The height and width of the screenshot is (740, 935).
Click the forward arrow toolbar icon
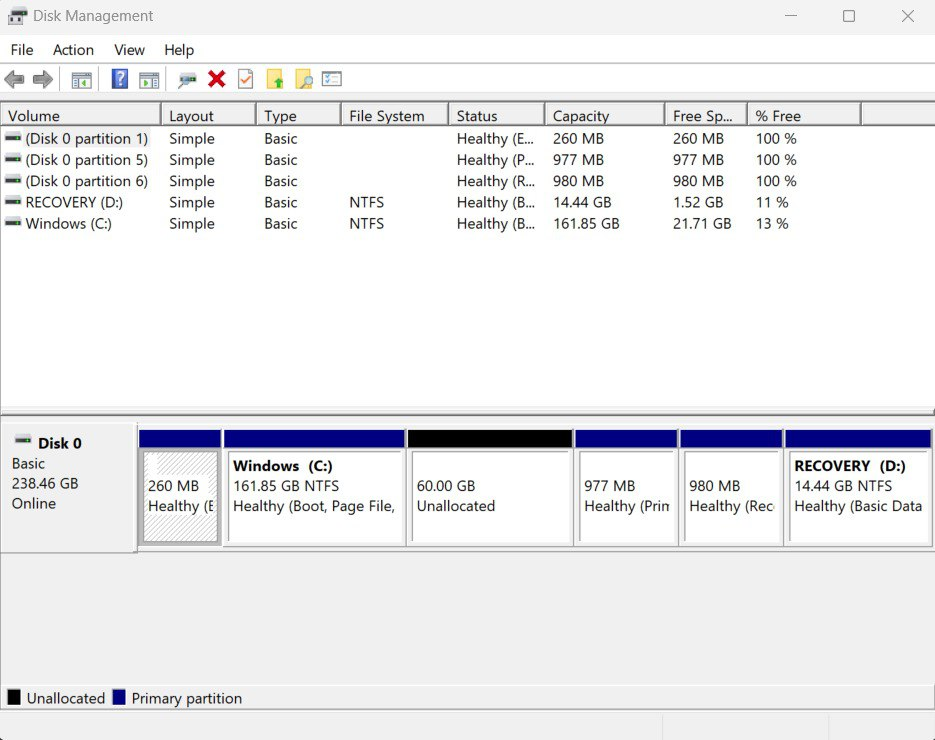pos(42,80)
